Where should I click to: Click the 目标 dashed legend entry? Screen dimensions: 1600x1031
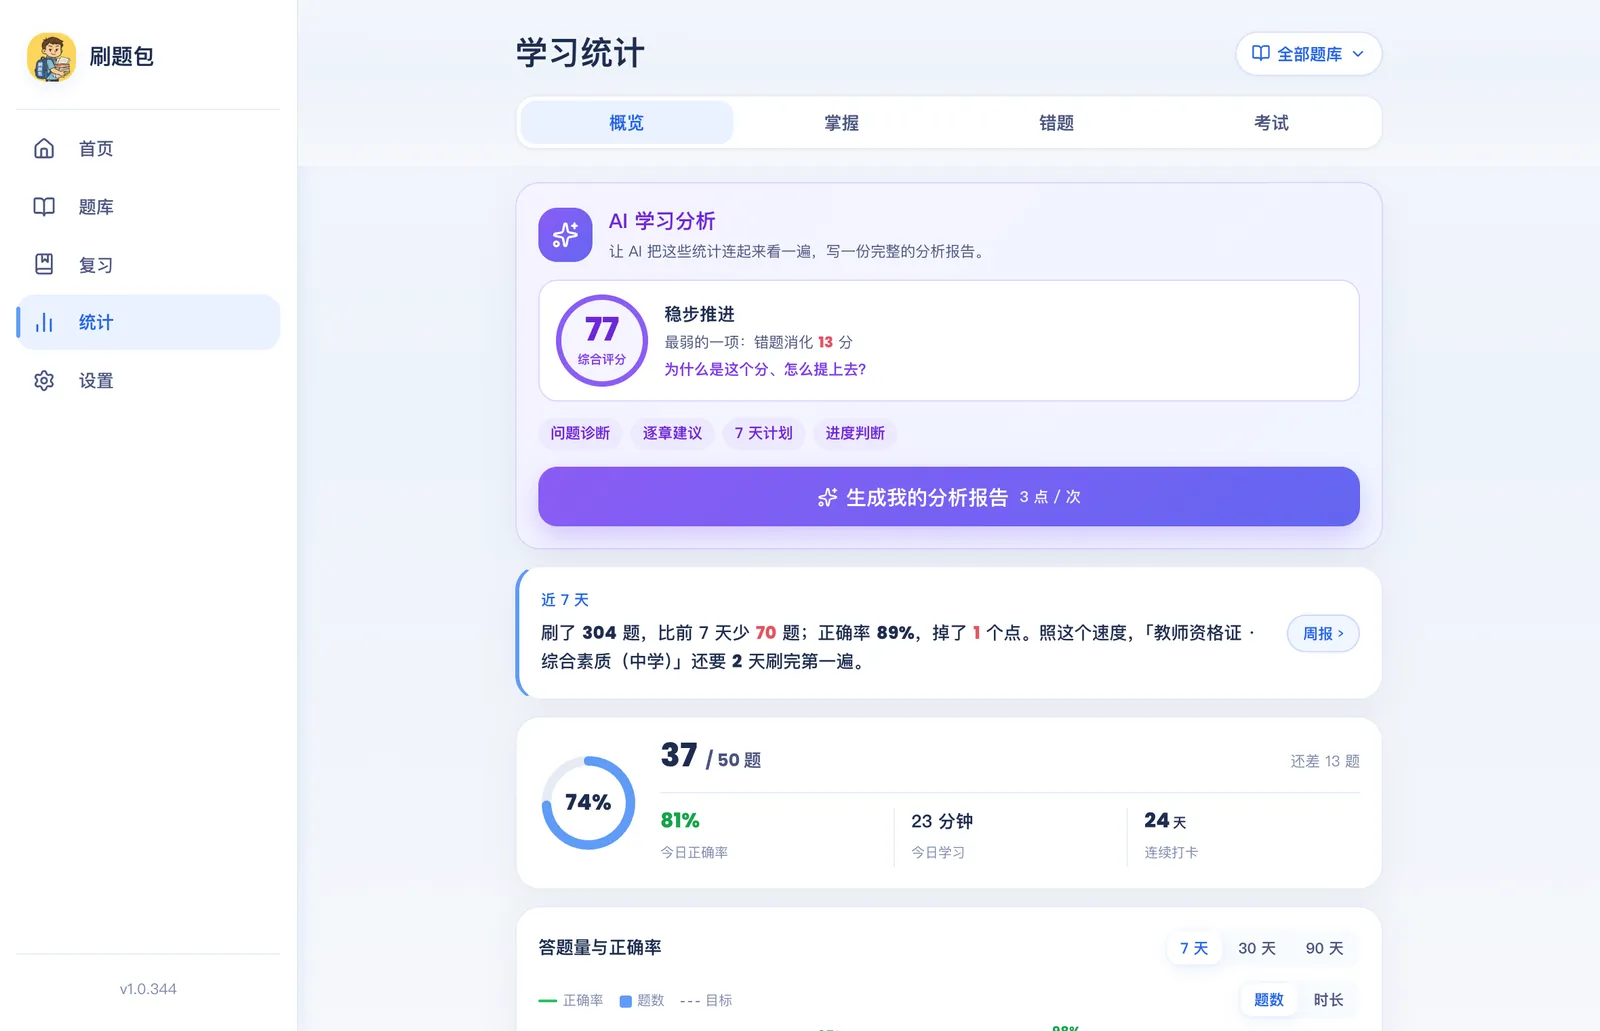(x=706, y=1001)
